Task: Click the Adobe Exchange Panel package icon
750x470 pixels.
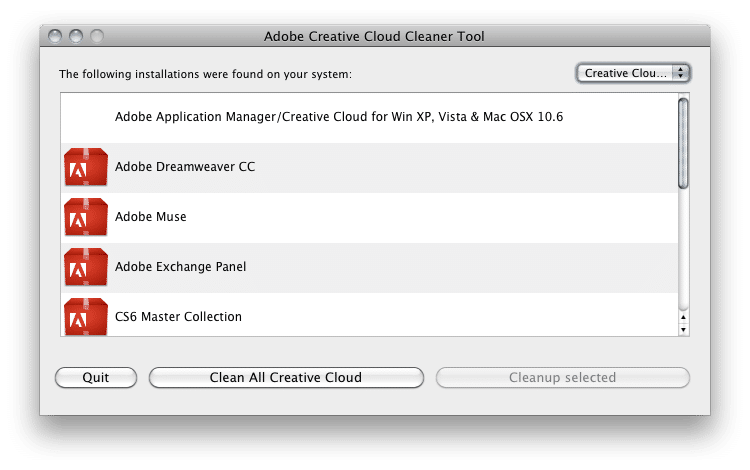Action: coord(86,267)
